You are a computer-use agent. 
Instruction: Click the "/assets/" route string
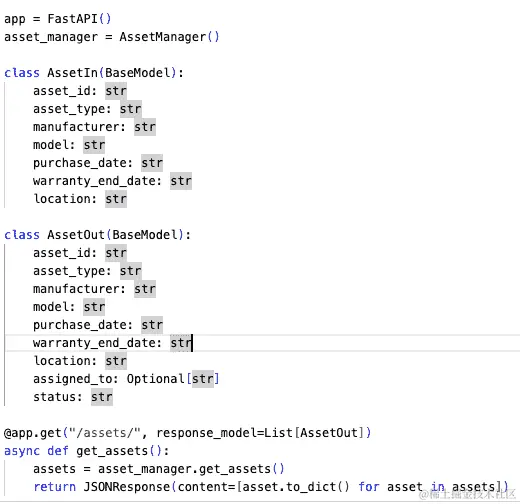[104, 433]
